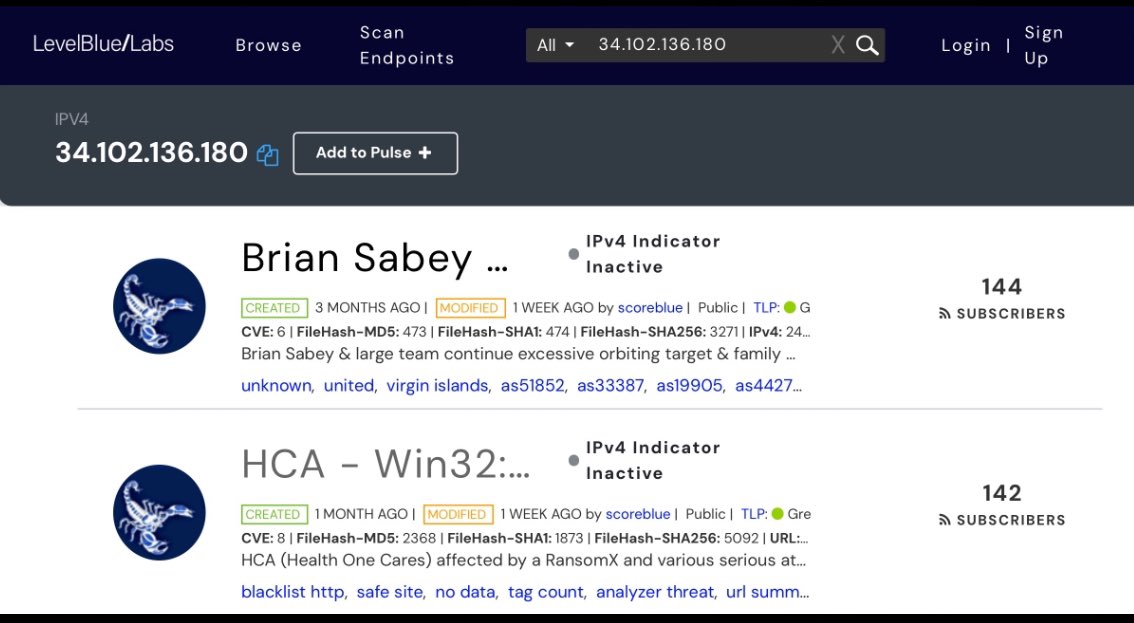This screenshot has width=1134, height=623.
Task: Click the Login link
Action: pos(965,45)
